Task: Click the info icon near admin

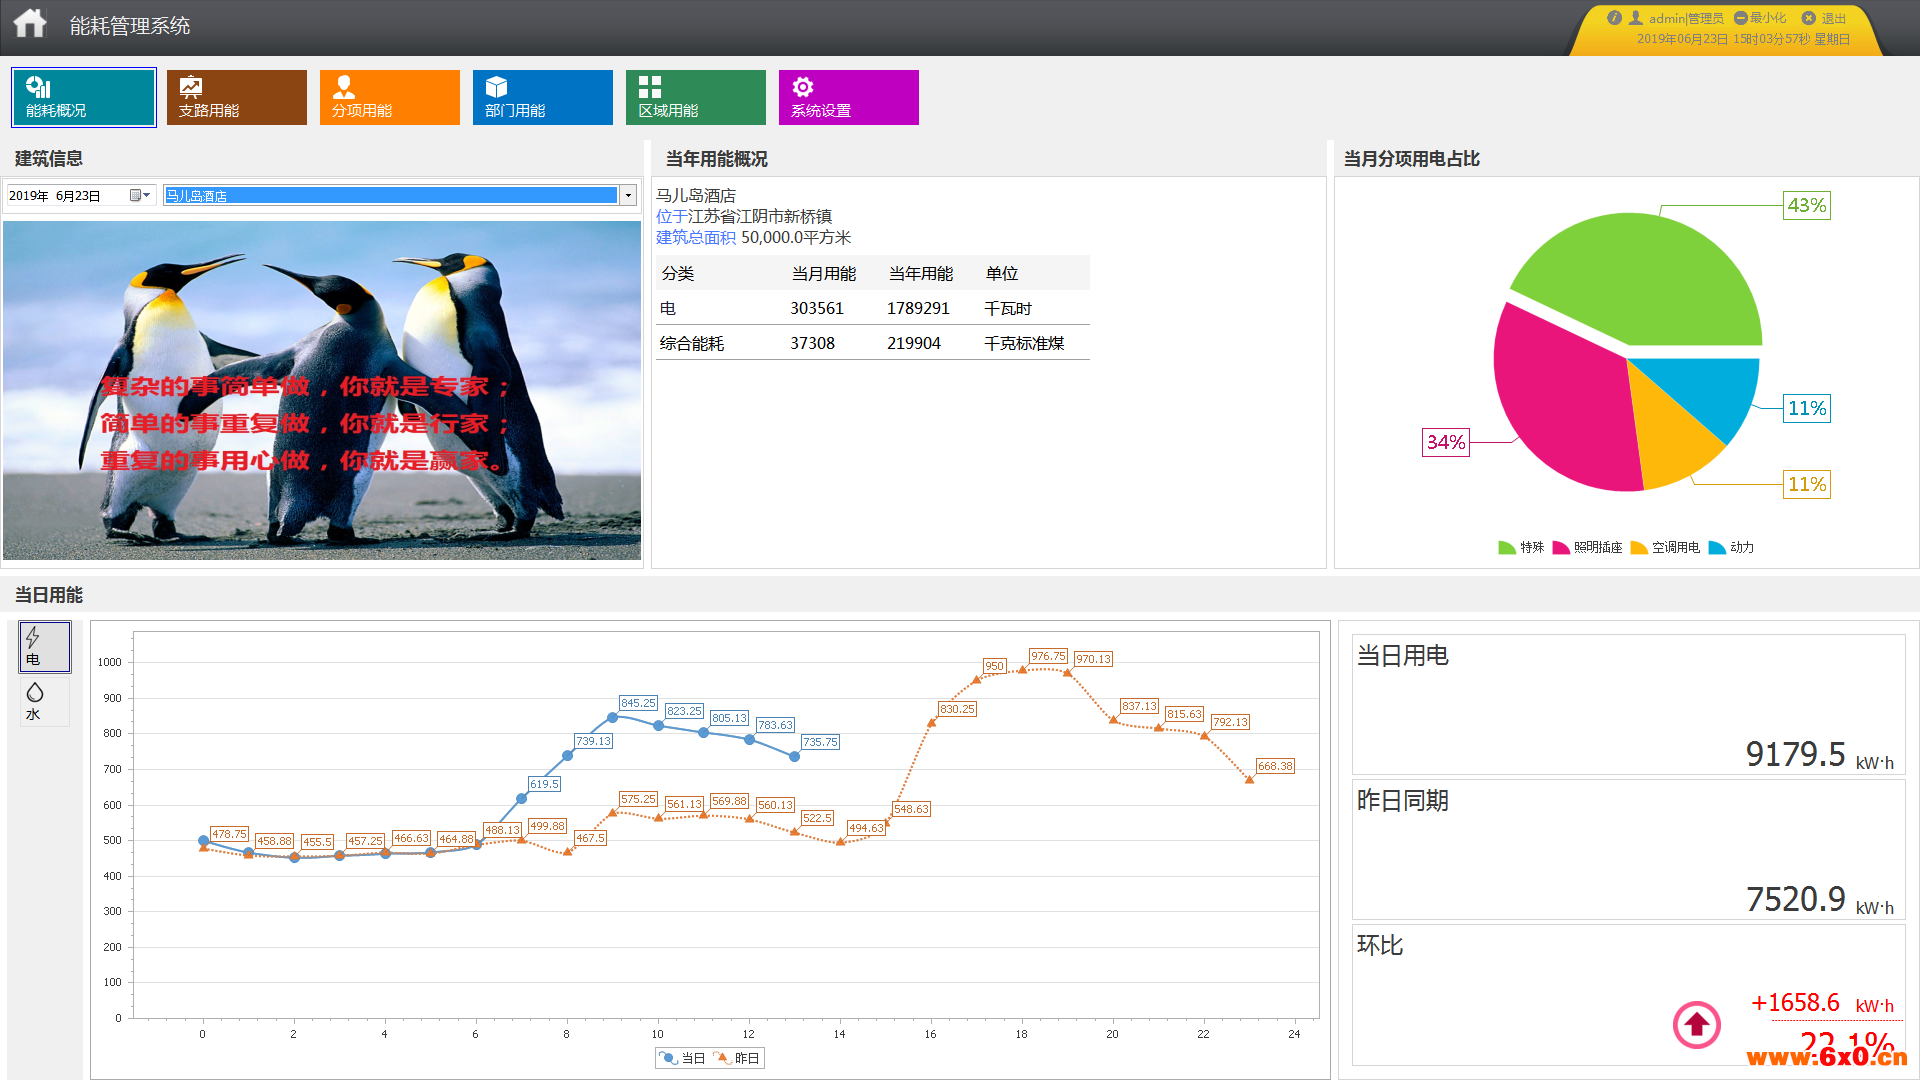Action: coord(1614,18)
